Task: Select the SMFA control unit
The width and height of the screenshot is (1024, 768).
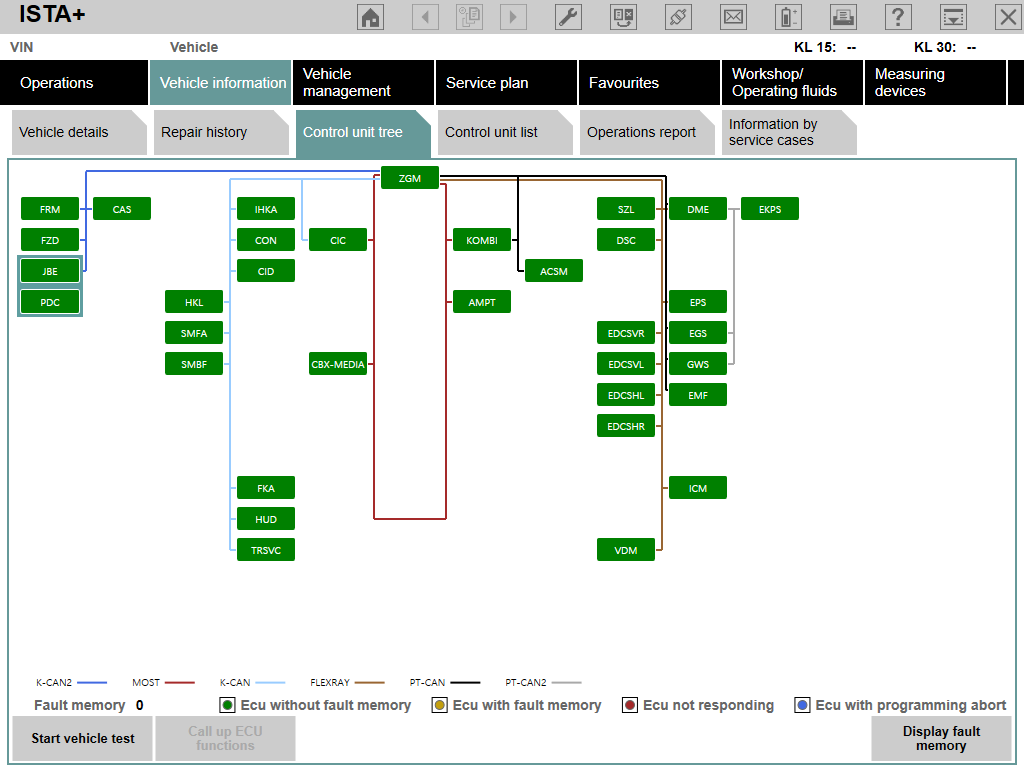Action: point(194,333)
